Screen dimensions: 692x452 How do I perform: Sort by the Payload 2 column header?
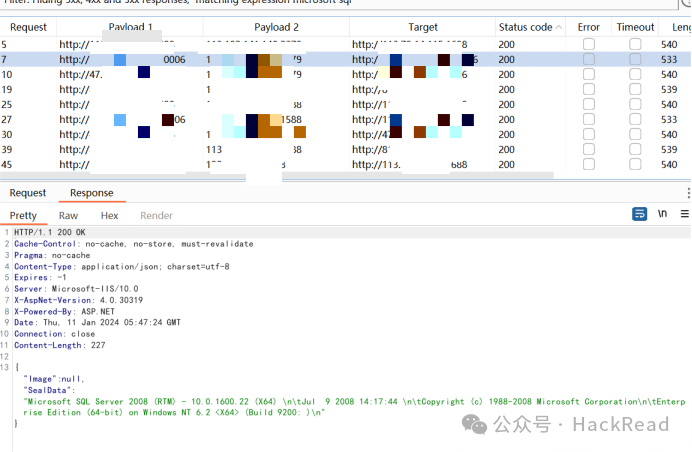click(276, 27)
